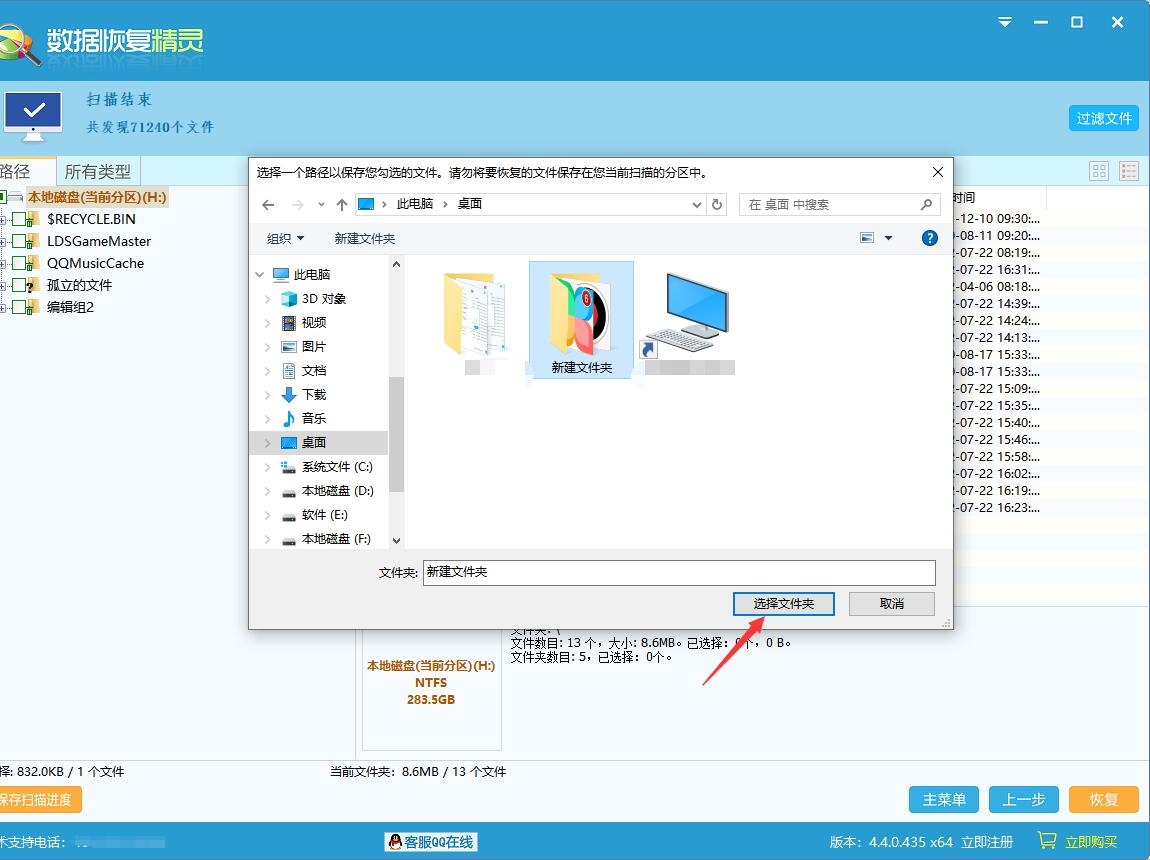Switch to thumbnail grid view icon
Image resolution: width=1150 pixels, height=860 pixels.
1099,171
